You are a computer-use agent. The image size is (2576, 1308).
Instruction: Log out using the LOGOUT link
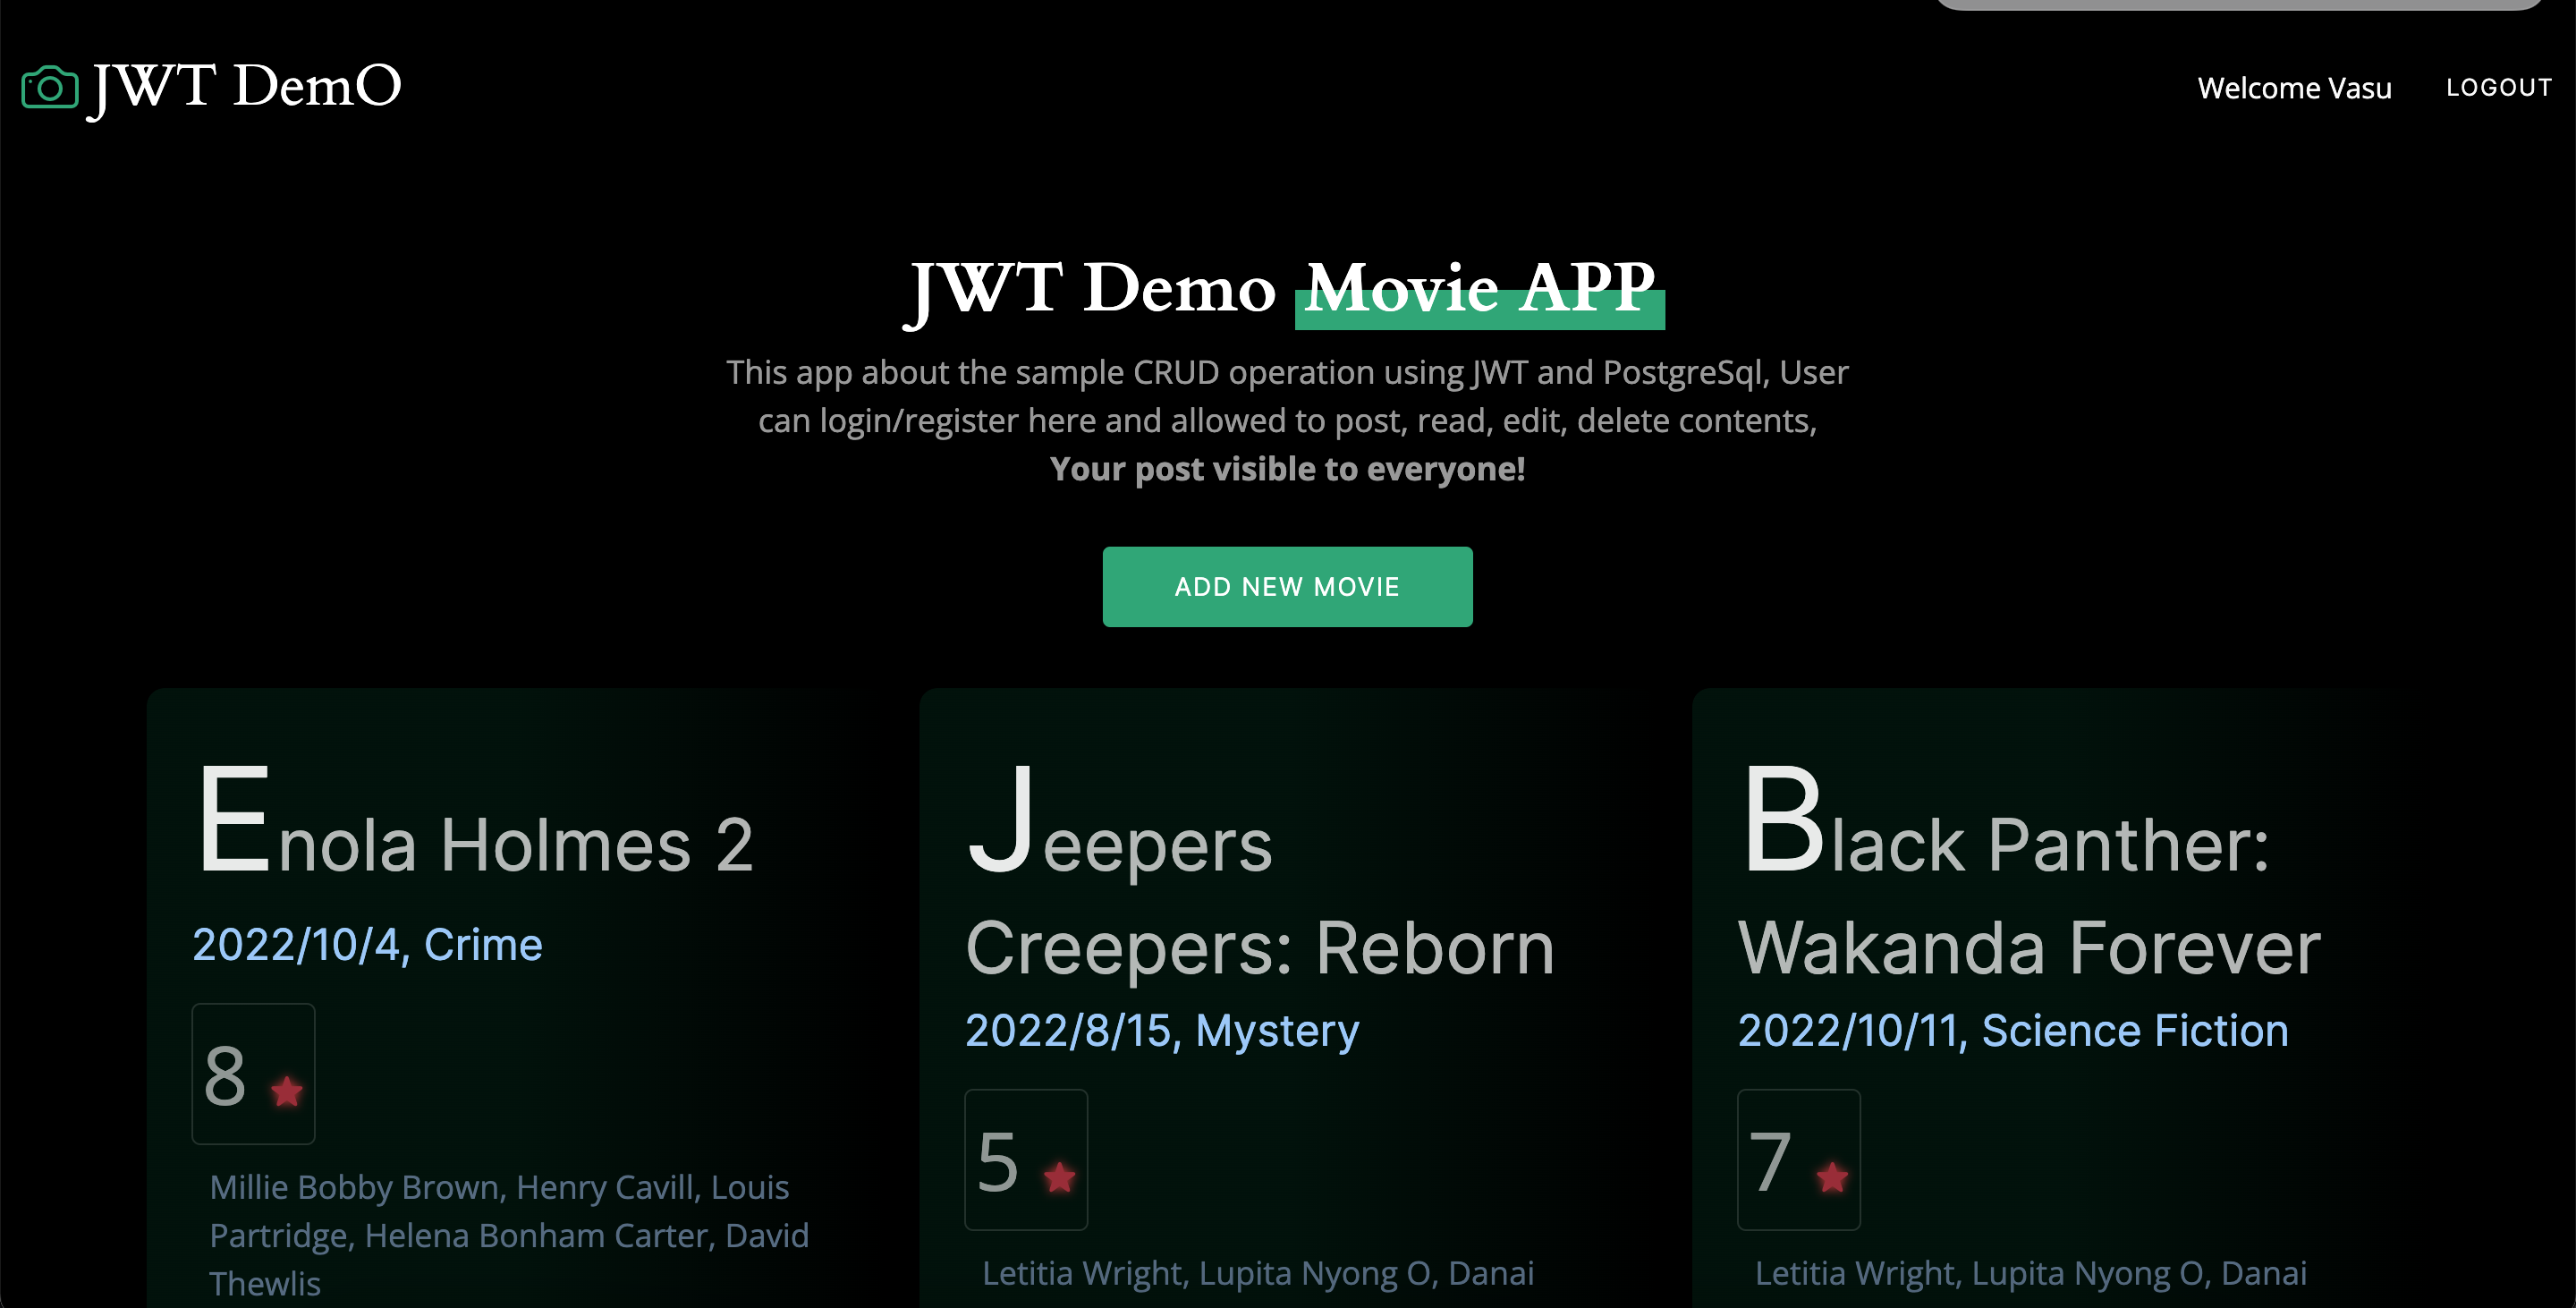tap(2498, 88)
